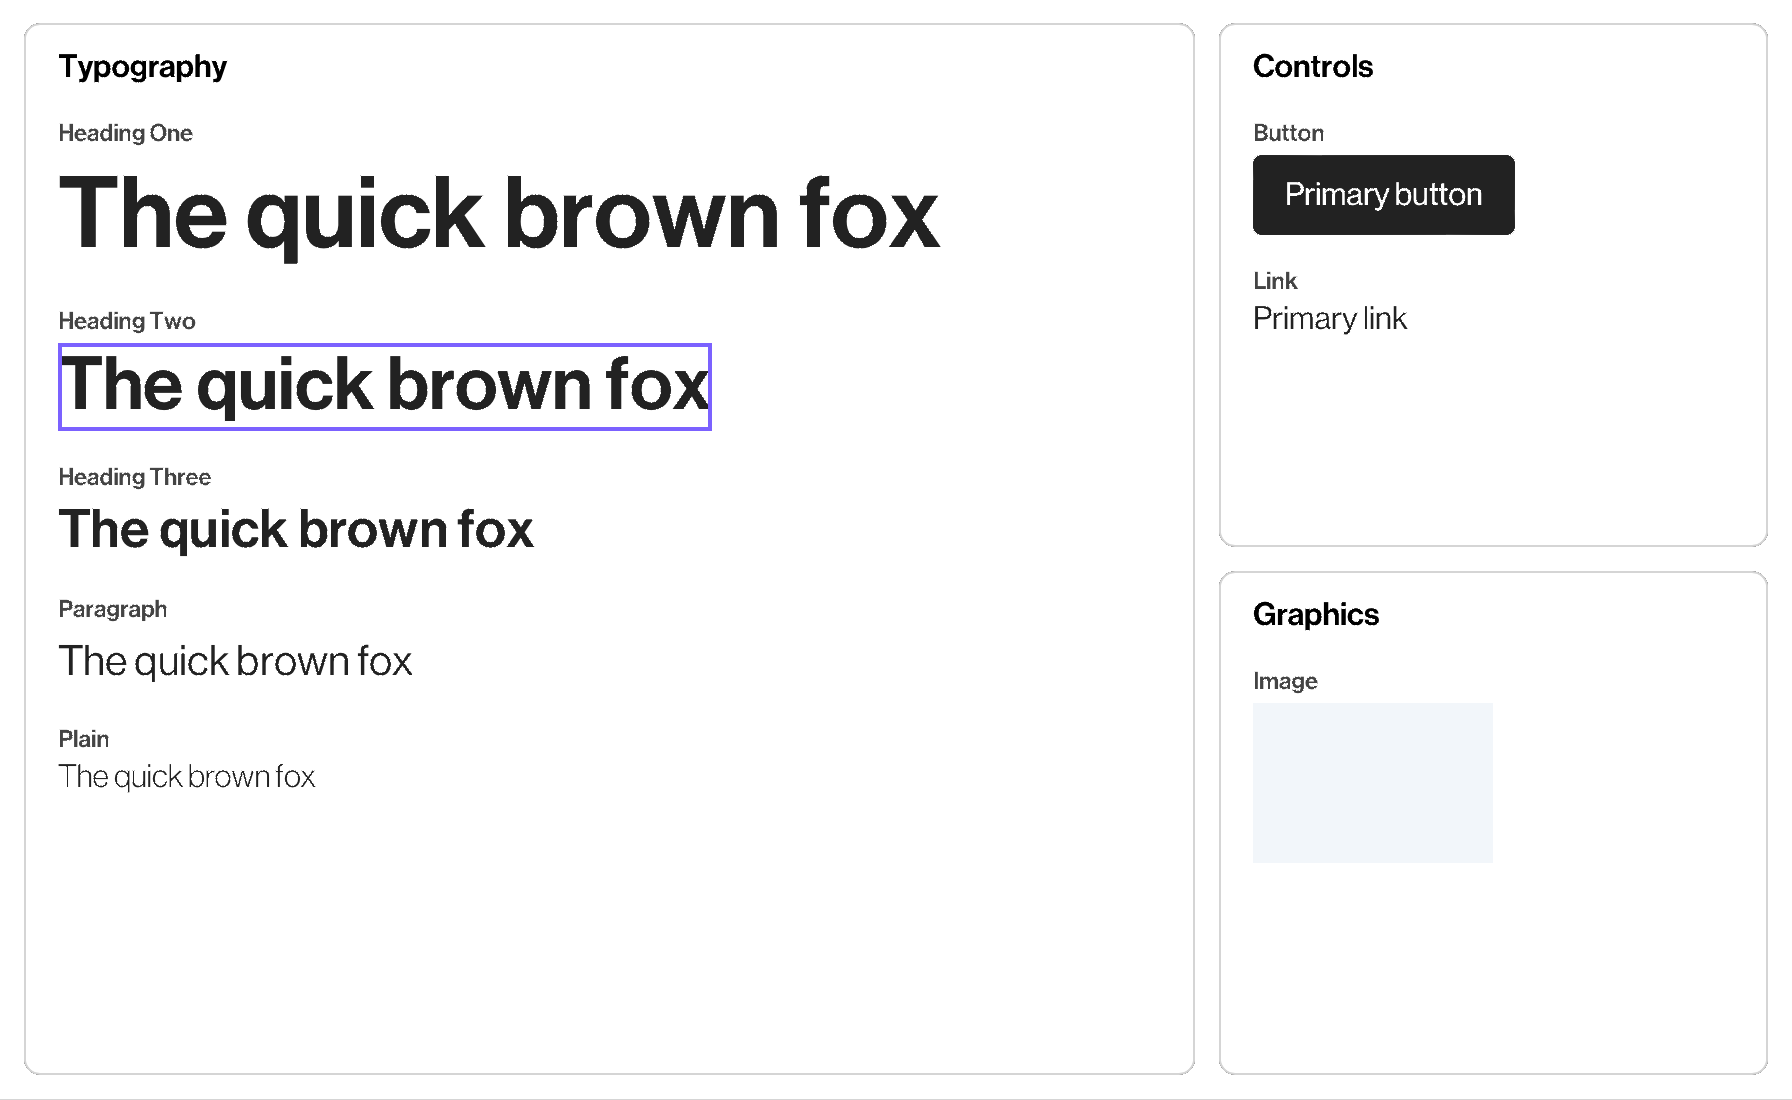Click the "Heading Three" label
Image resolution: width=1792 pixels, height=1100 pixels.
pyautogui.click(x=134, y=477)
